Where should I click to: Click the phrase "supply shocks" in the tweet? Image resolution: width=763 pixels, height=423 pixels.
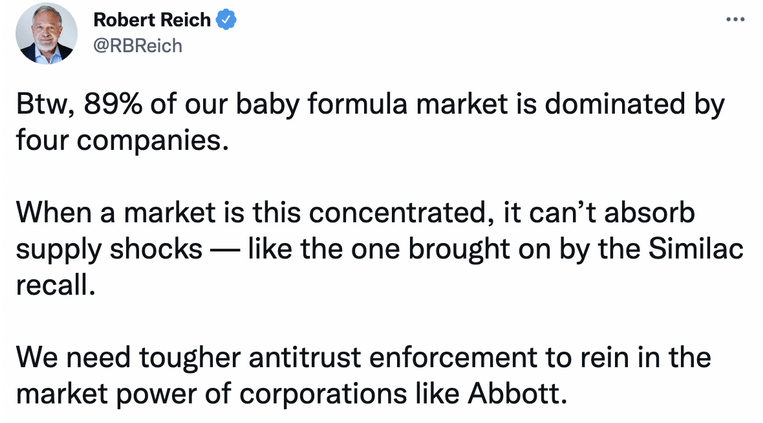click(109, 250)
